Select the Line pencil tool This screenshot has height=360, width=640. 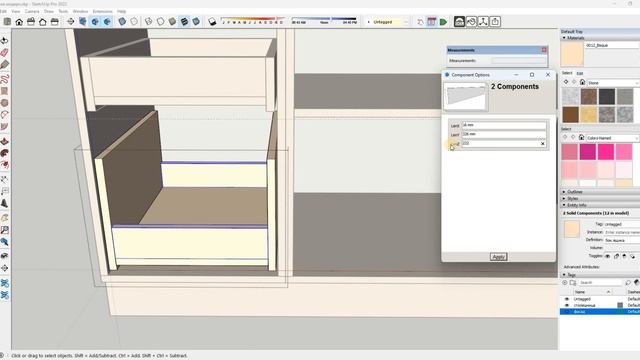click(x=4, y=64)
